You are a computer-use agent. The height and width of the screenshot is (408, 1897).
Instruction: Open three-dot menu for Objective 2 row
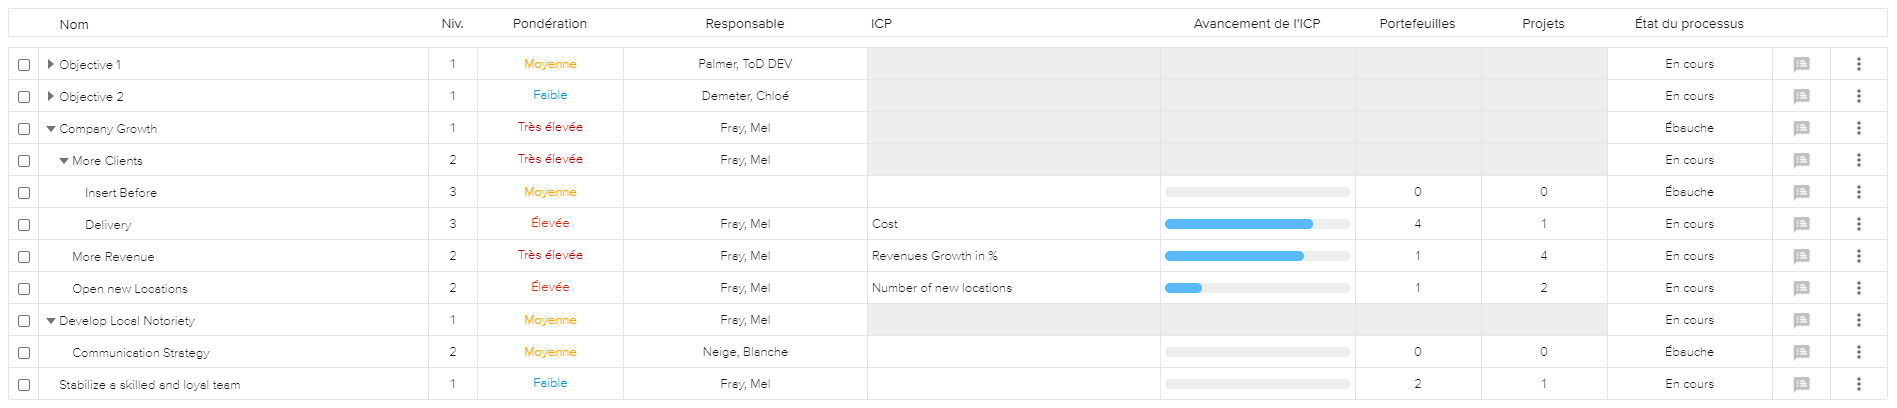tap(1858, 96)
